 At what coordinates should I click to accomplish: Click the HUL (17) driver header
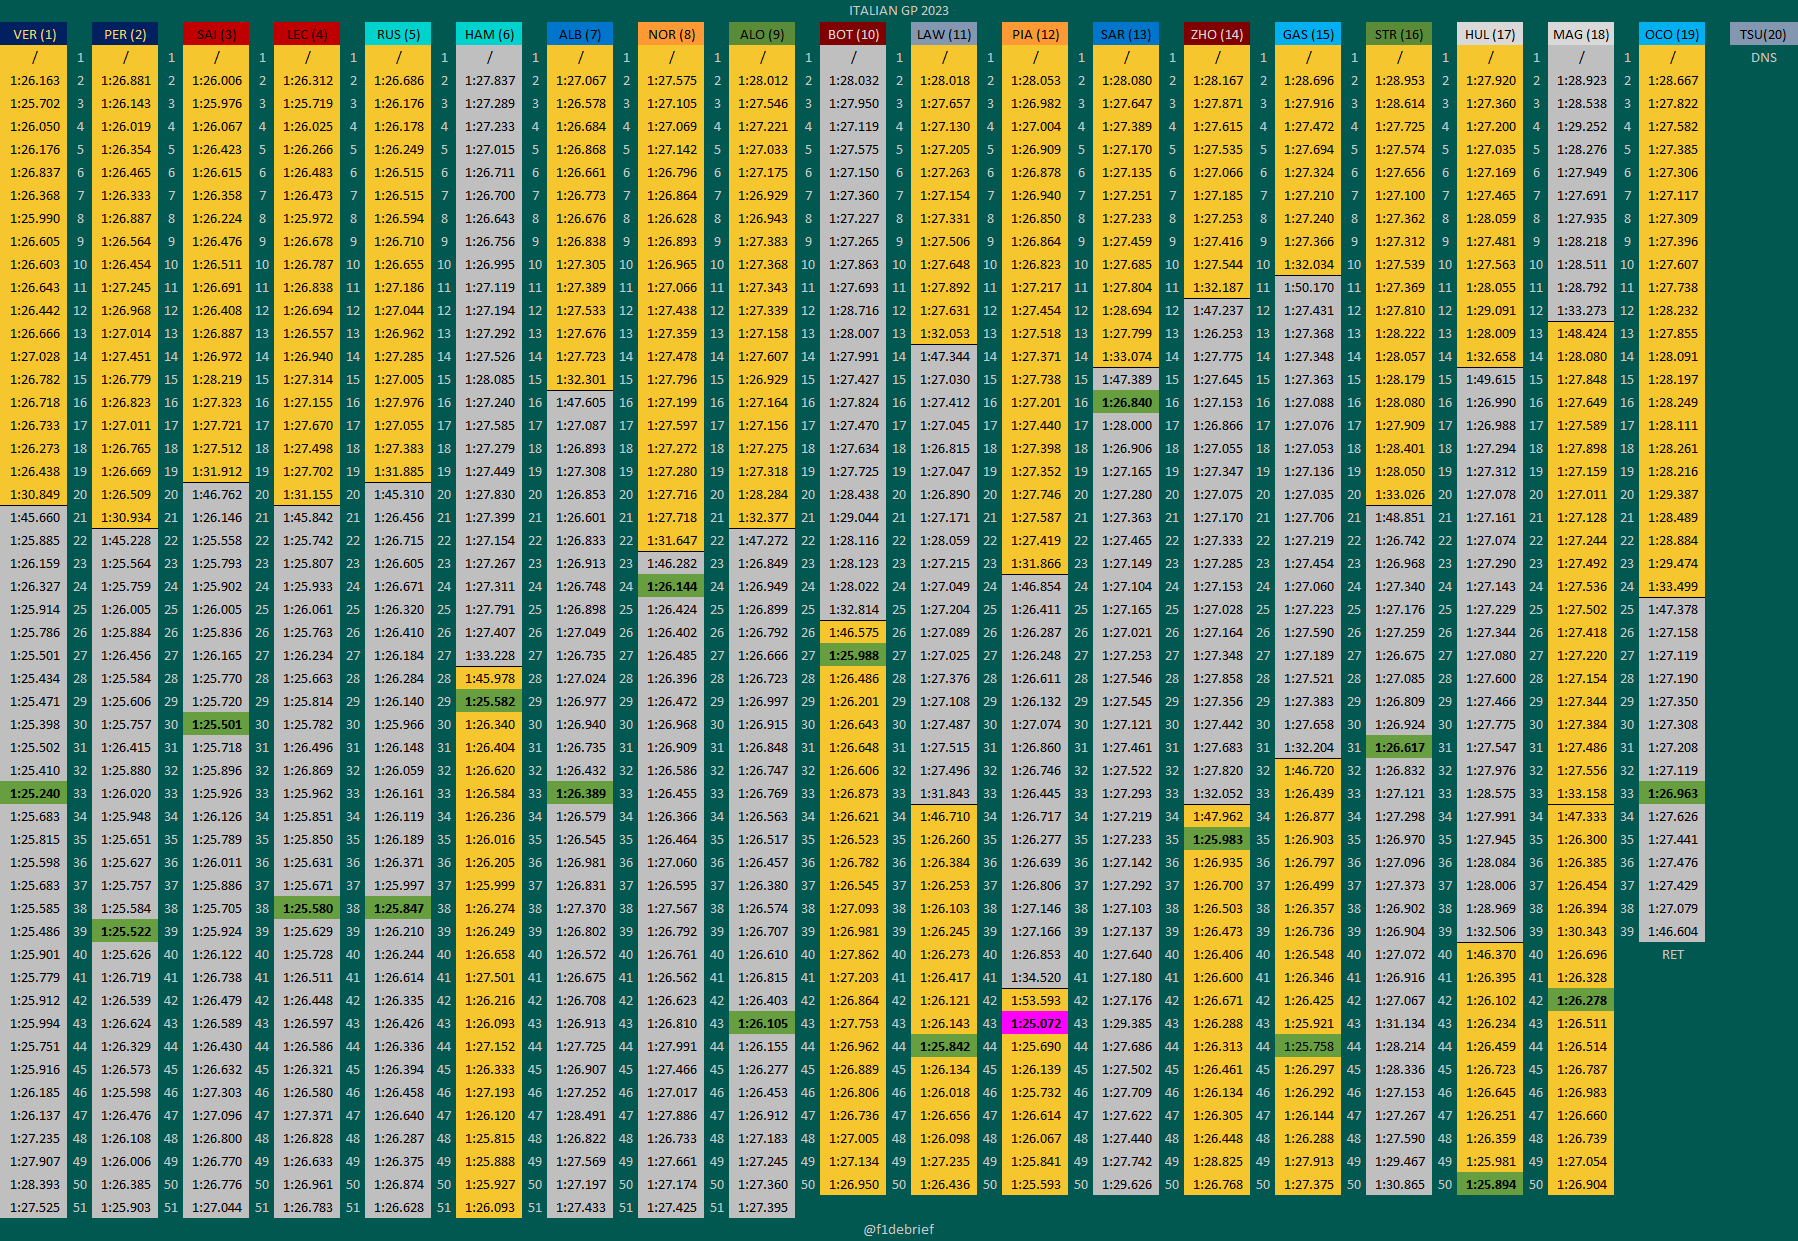1491,34
